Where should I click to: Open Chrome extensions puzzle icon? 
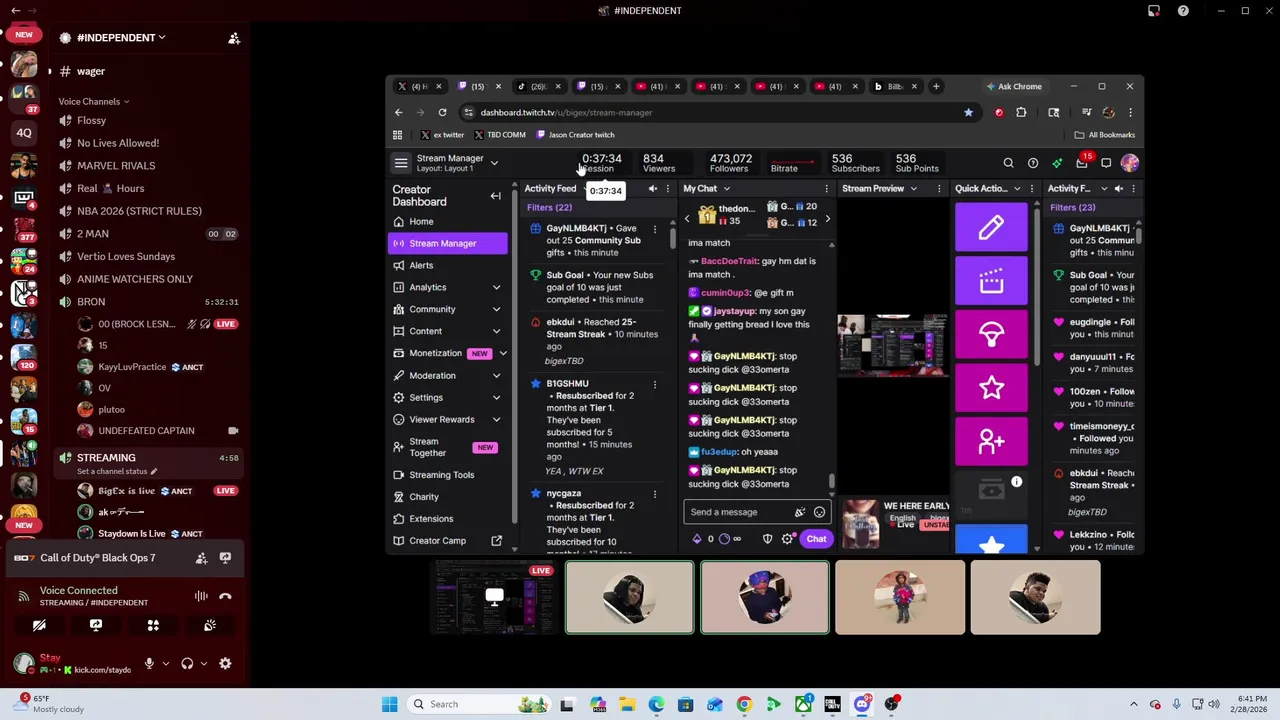pyautogui.click(x=1021, y=112)
